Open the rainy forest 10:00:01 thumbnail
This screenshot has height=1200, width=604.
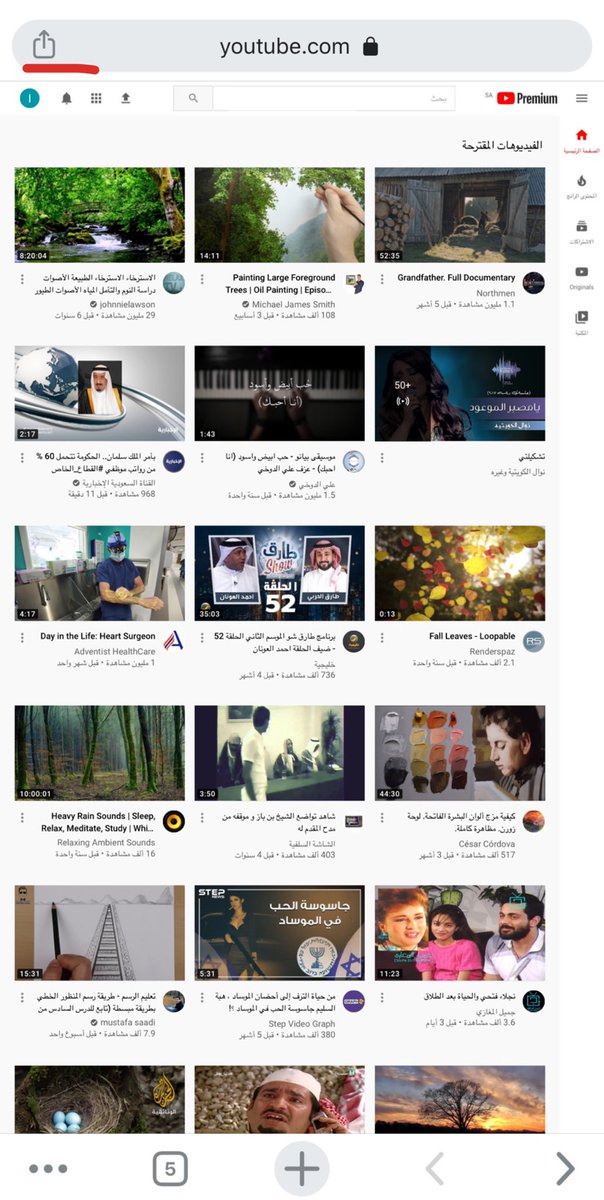(x=100, y=754)
